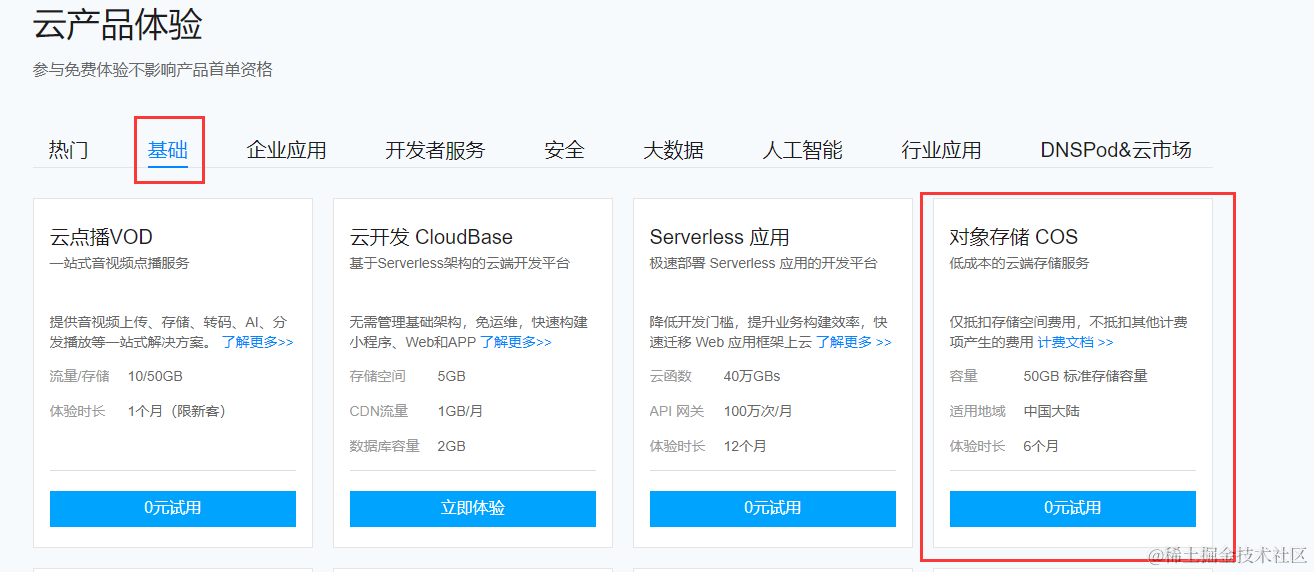The width and height of the screenshot is (1314, 572).
Task: Open 了解更多 link in CloudBase card
Action: 516,342
